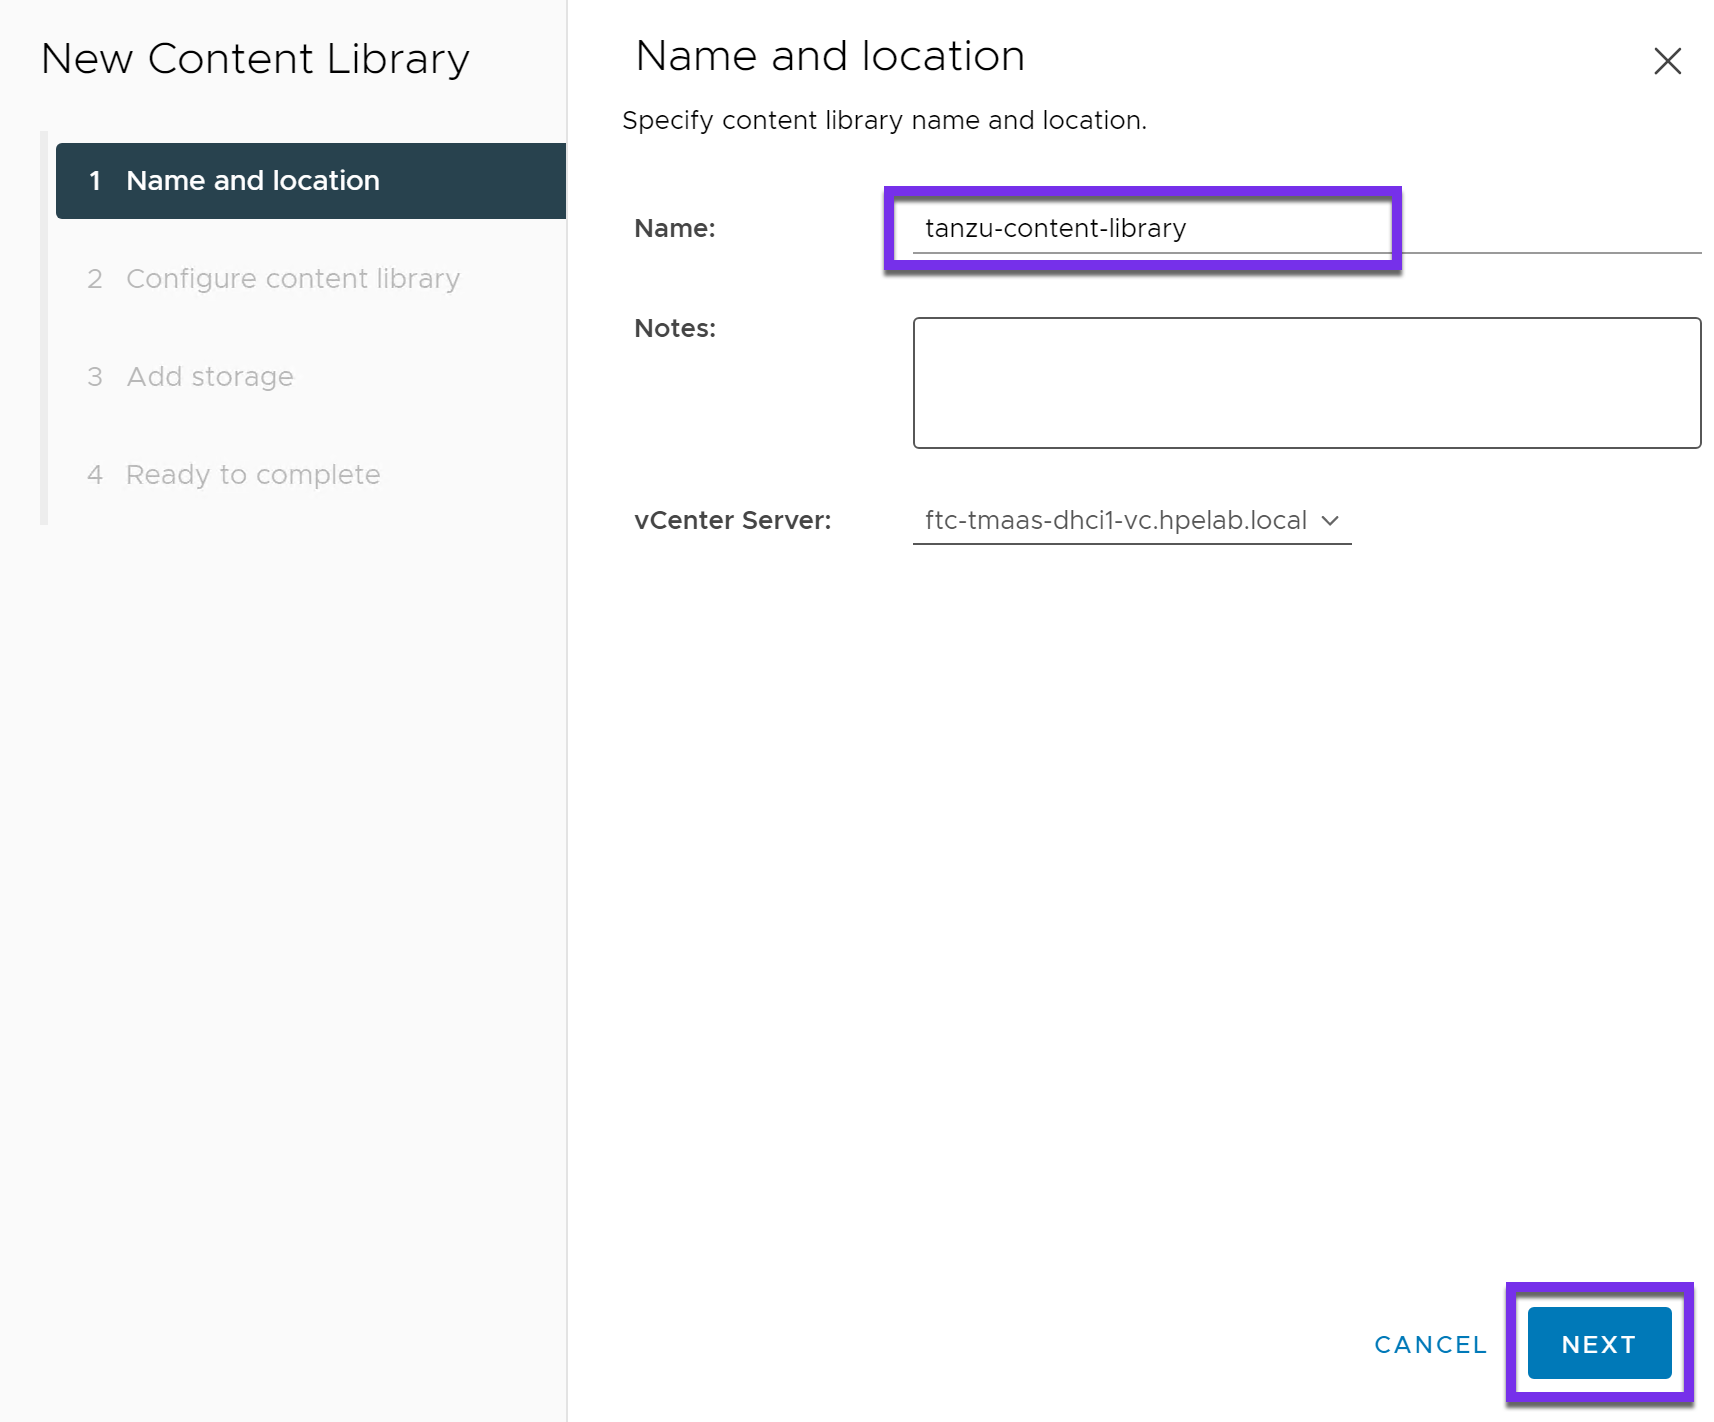Click the step 4 Ready to complete label
Image resolution: width=1714 pixels, height=1422 pixels.
point(252,474)
